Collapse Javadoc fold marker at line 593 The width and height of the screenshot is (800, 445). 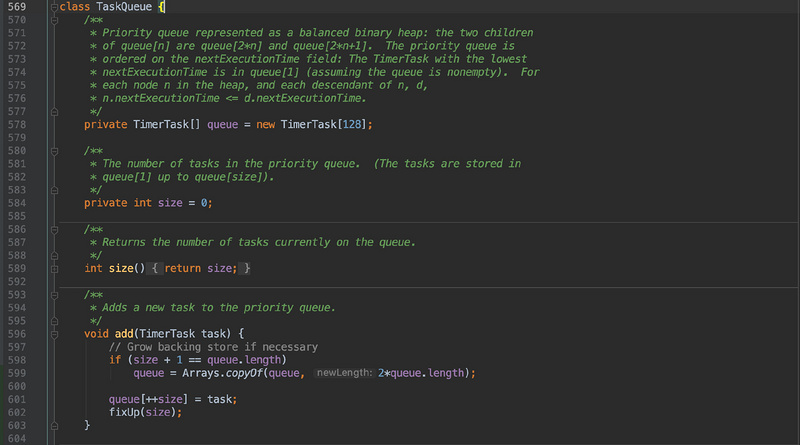53,294
